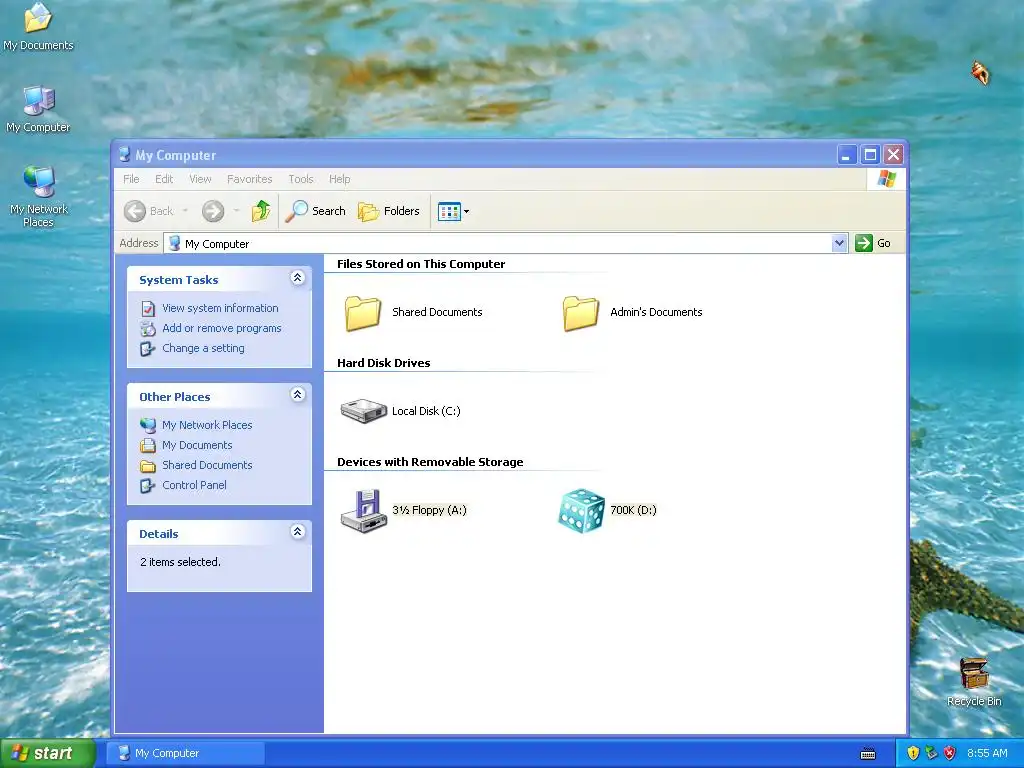
Task: Click the View system information icon
Action: click(x=148, y=308)
